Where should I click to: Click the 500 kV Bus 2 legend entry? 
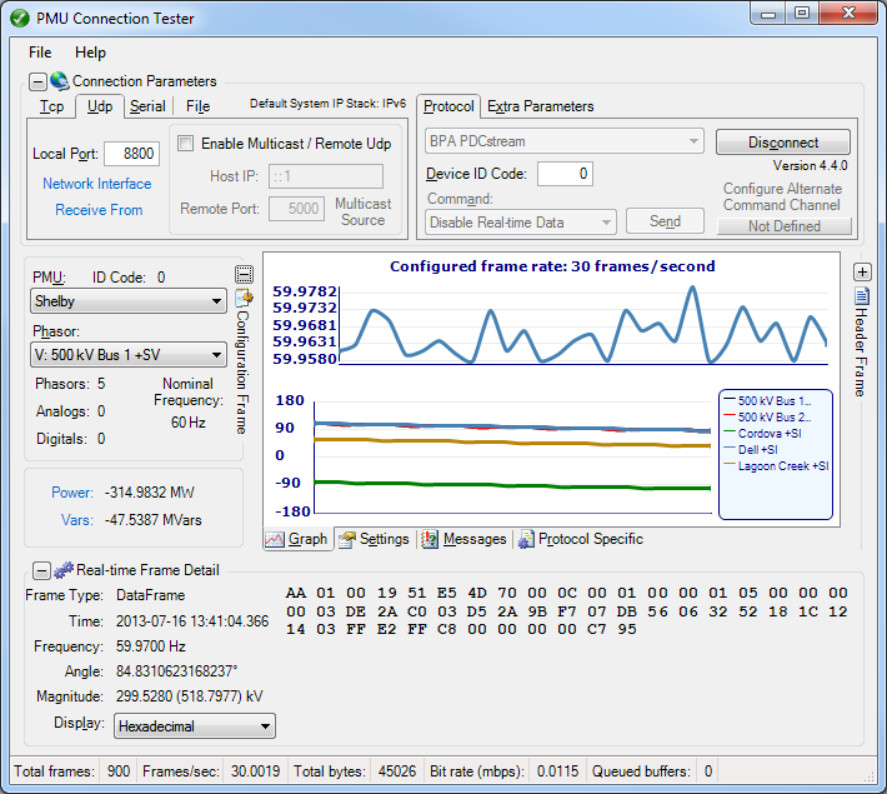coord(767,417)
